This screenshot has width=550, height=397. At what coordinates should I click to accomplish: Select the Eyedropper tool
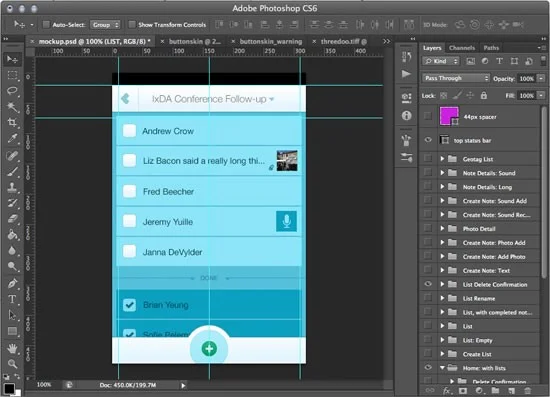[x=12, y=139]
